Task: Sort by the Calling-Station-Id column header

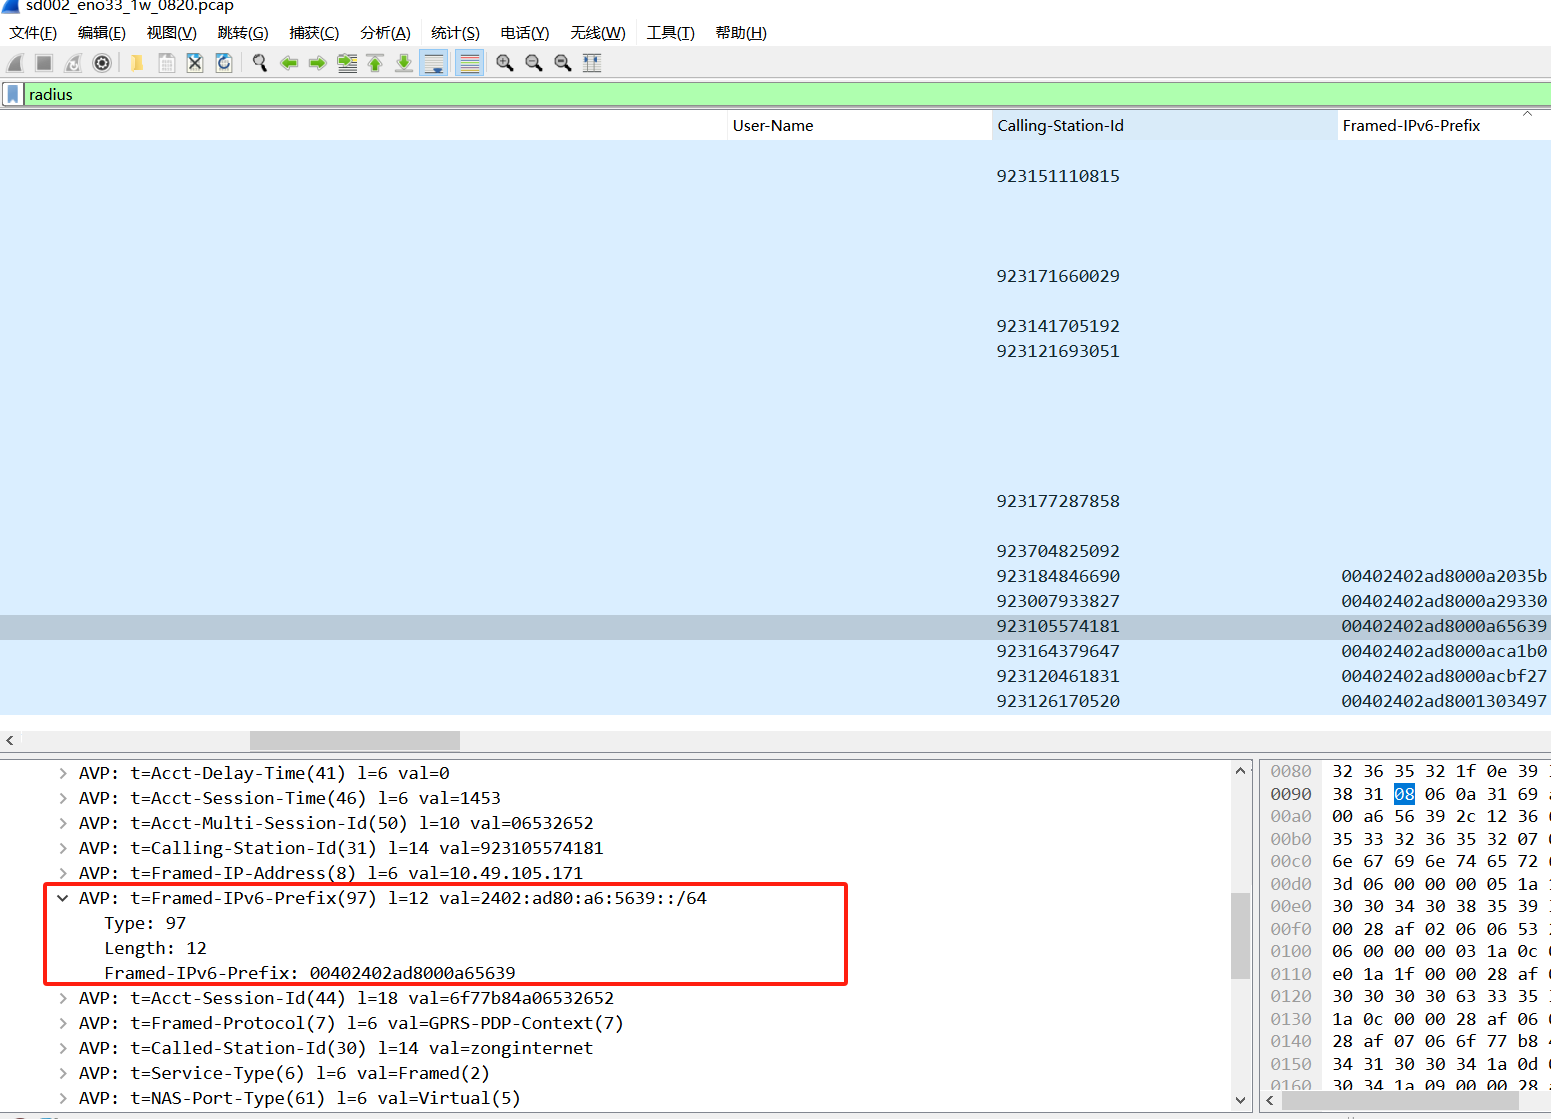Action: pyautogui.click(x=1060, y=125)
